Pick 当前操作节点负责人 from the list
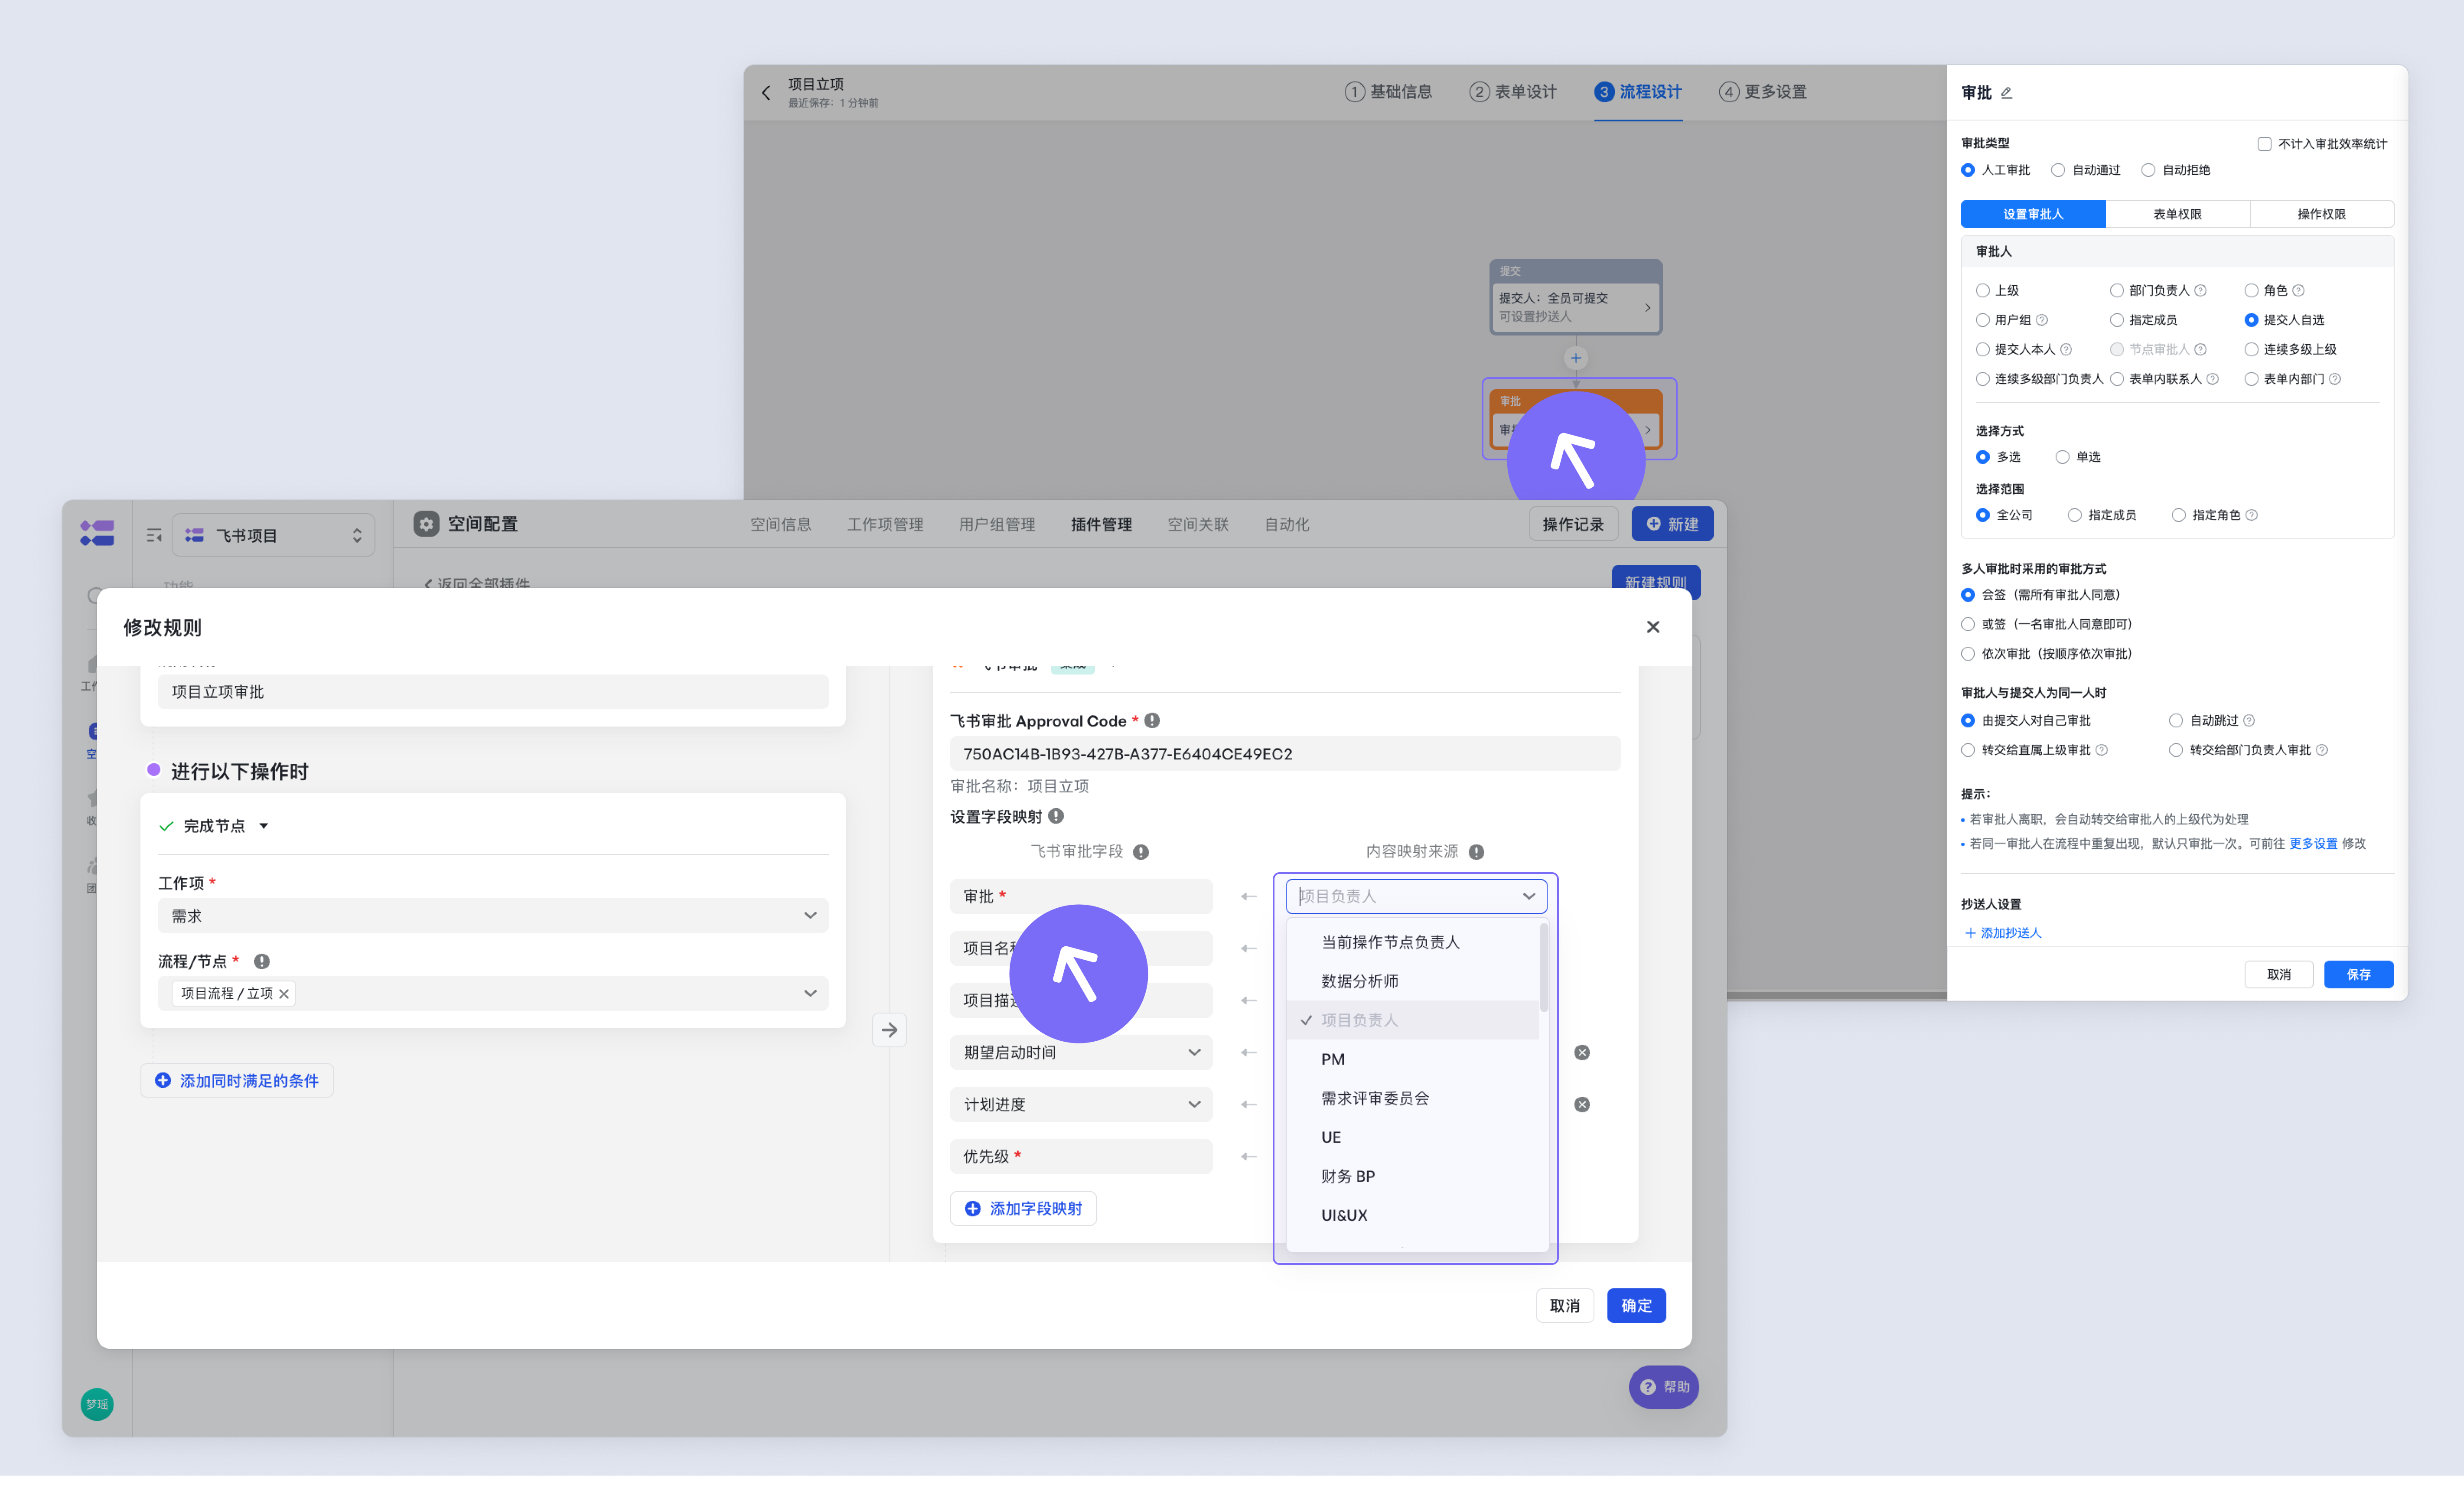This screenshot has width=2464, height=1486. point(1412,942)
